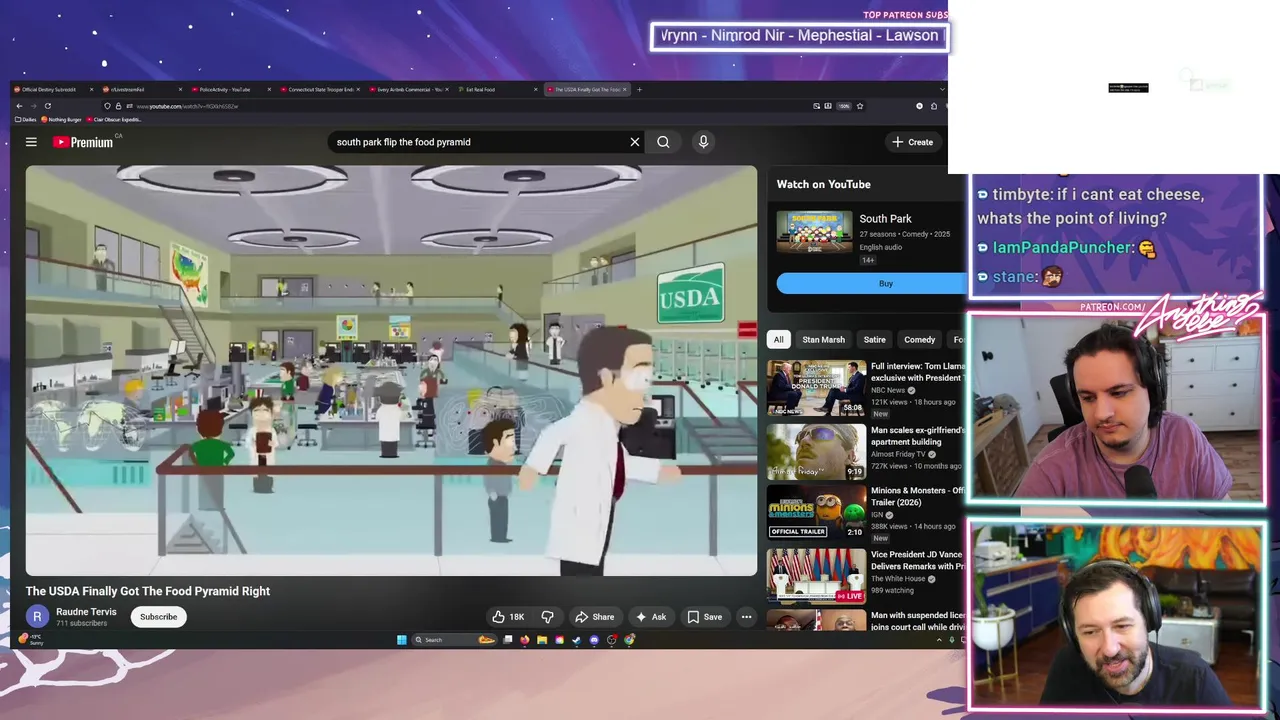Click the magnifier search button
Viewport: 1280px width, 720px height.
pos(663,142)
